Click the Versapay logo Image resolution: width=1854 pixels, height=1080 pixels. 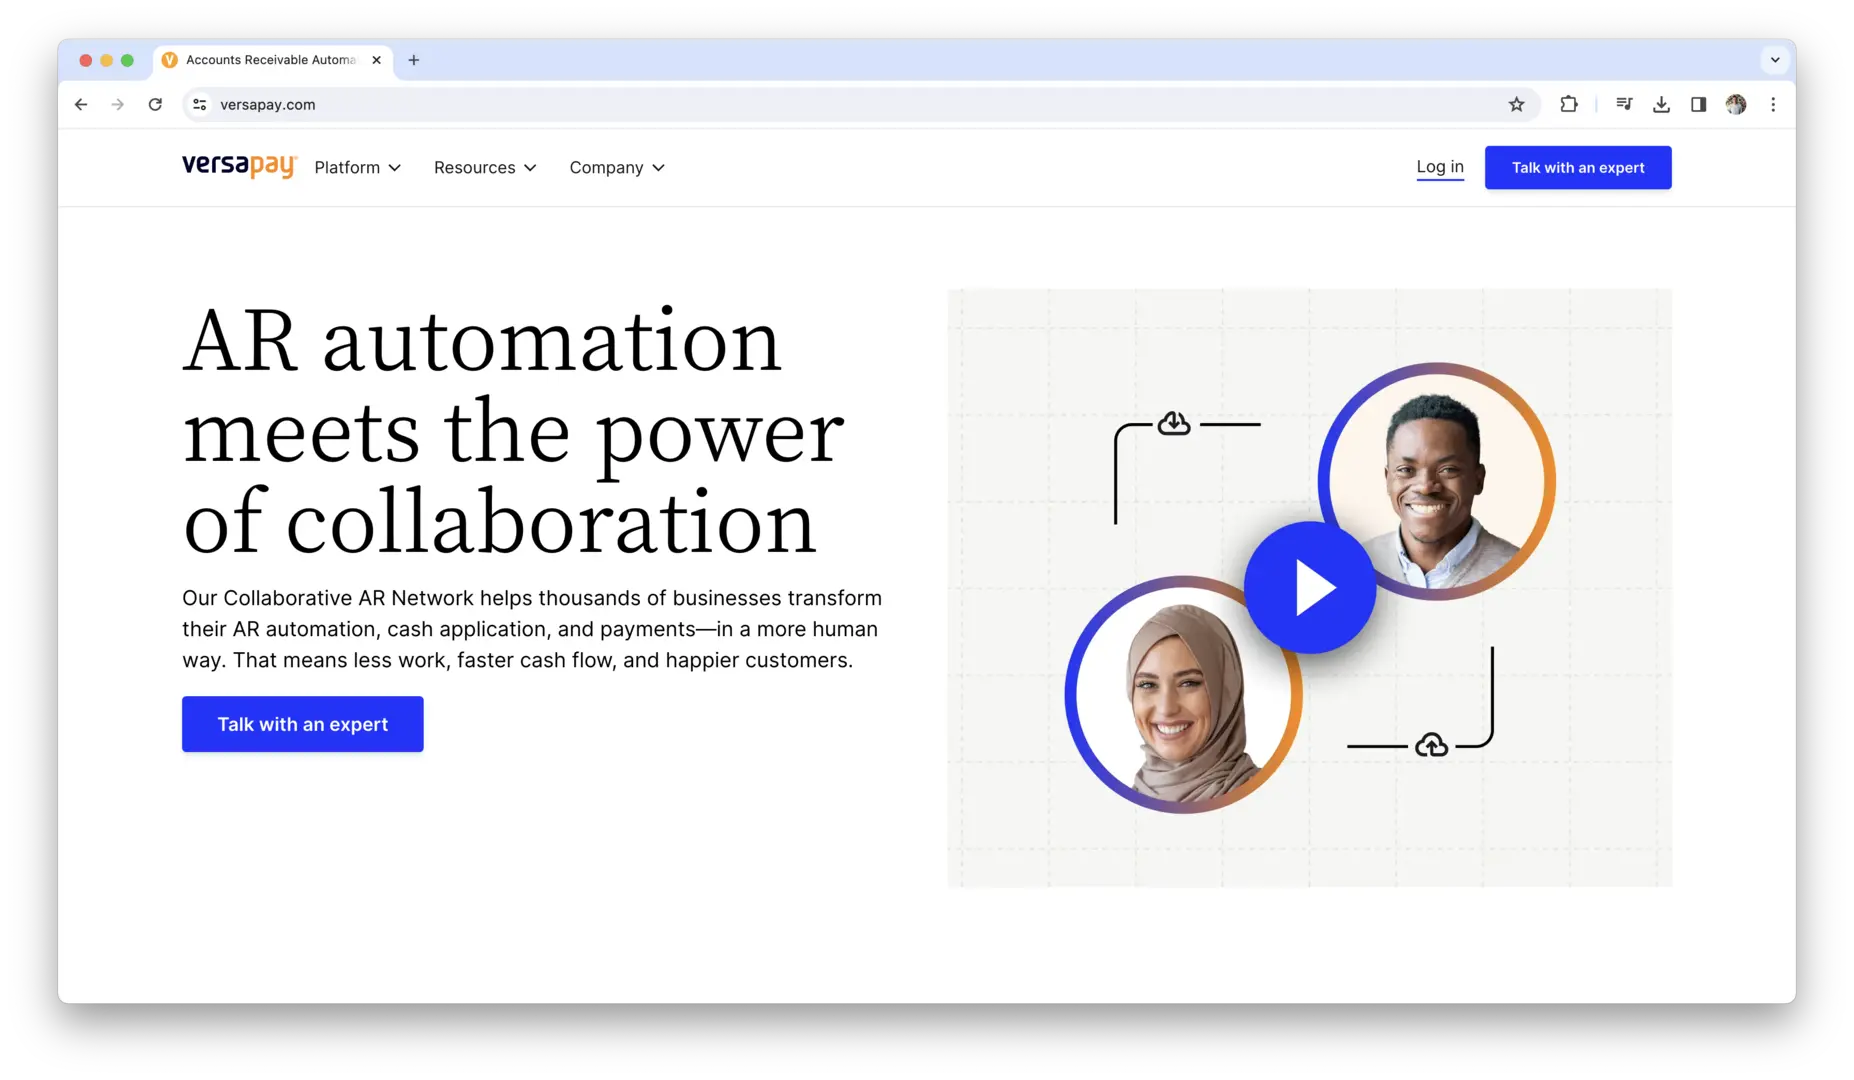coord(239,166)
